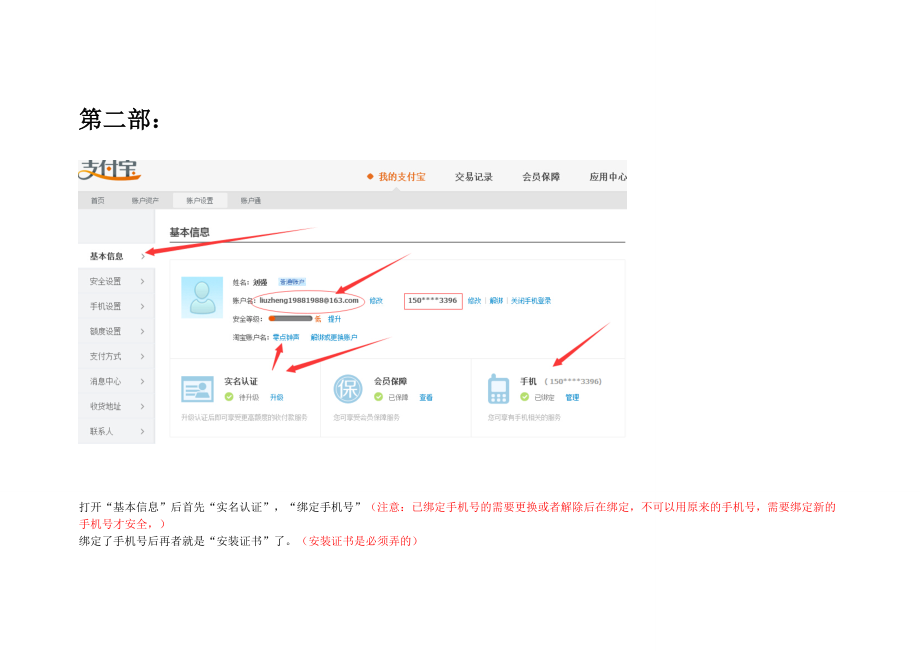Click the mobile phone icon

click(x=498, y=389)
